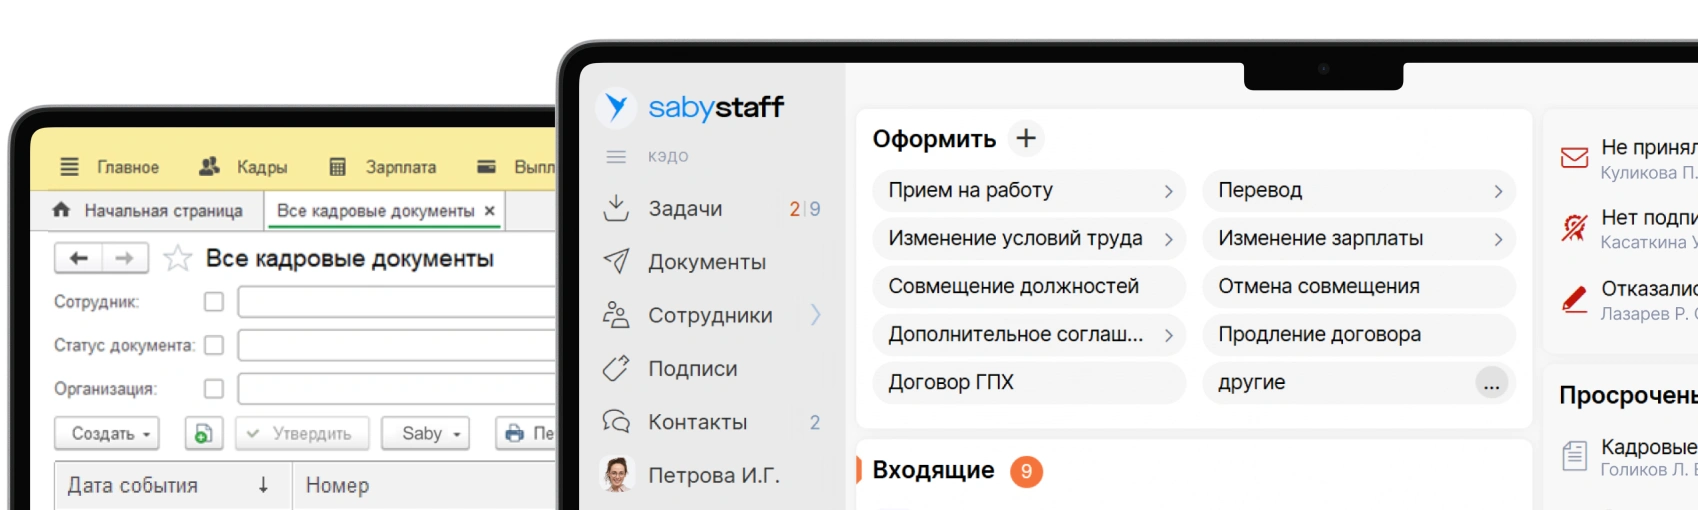Close the Все кадровые документы tab
The height and width of the screenshot is (510, 1698).
coord(489,210)
